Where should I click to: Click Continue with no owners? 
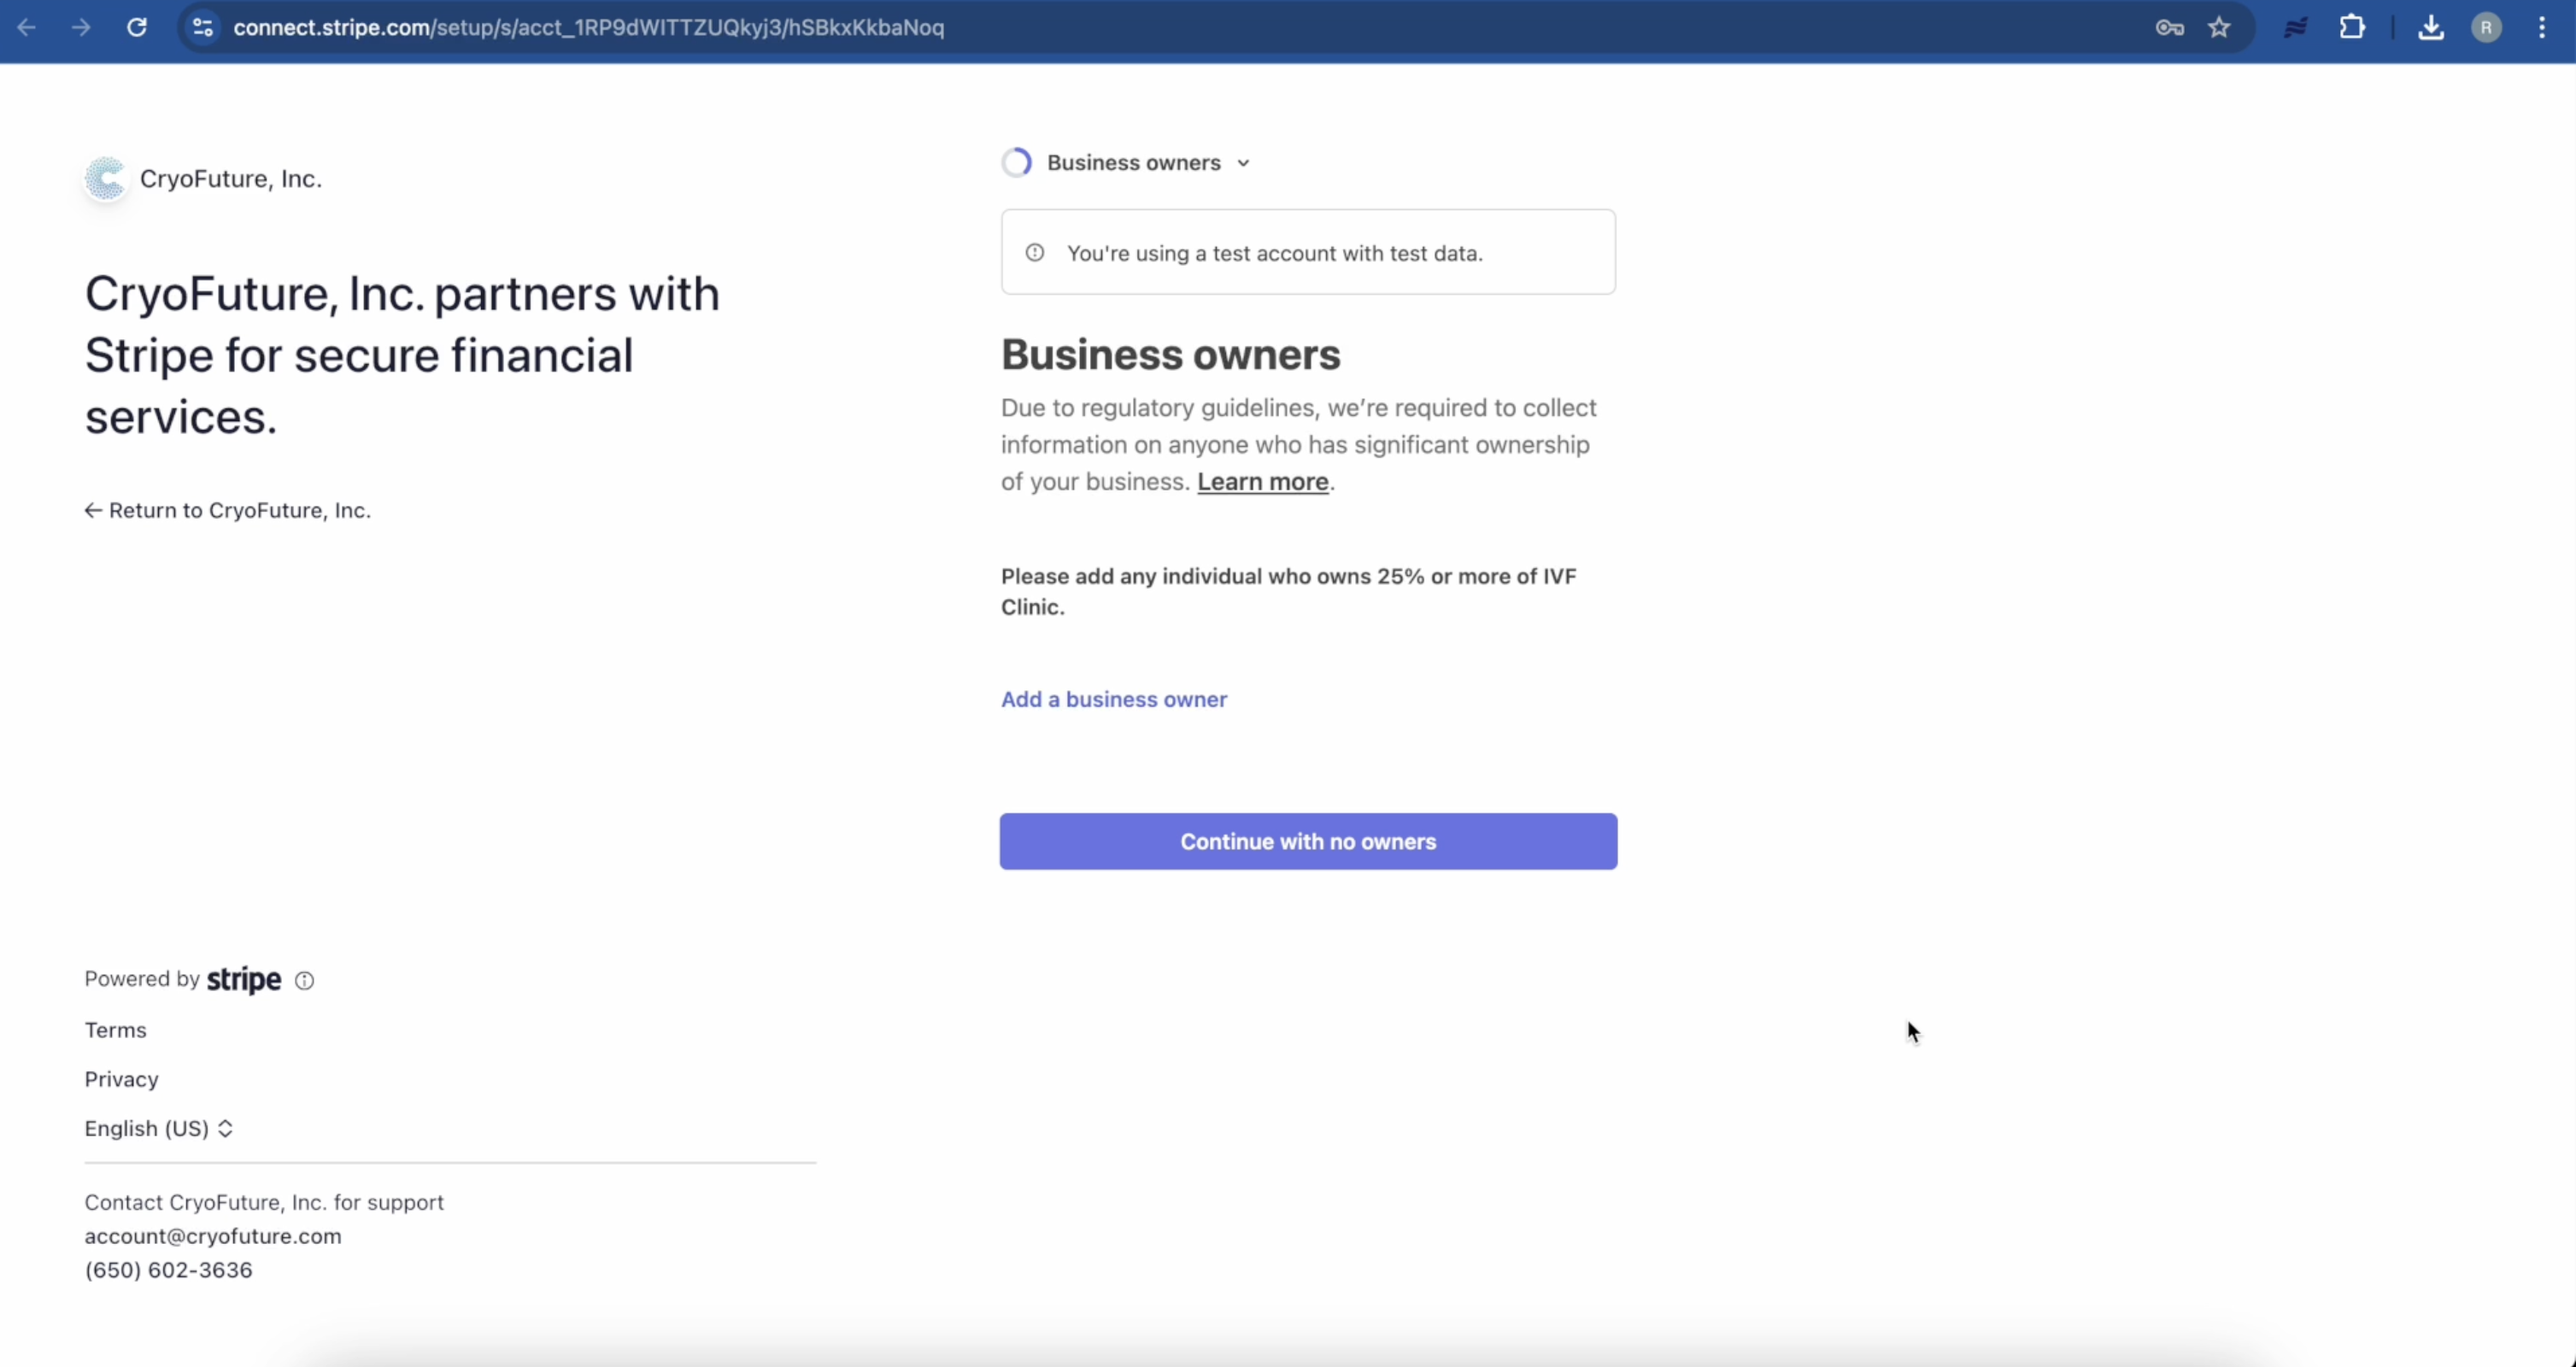(x=1307, y=841)
